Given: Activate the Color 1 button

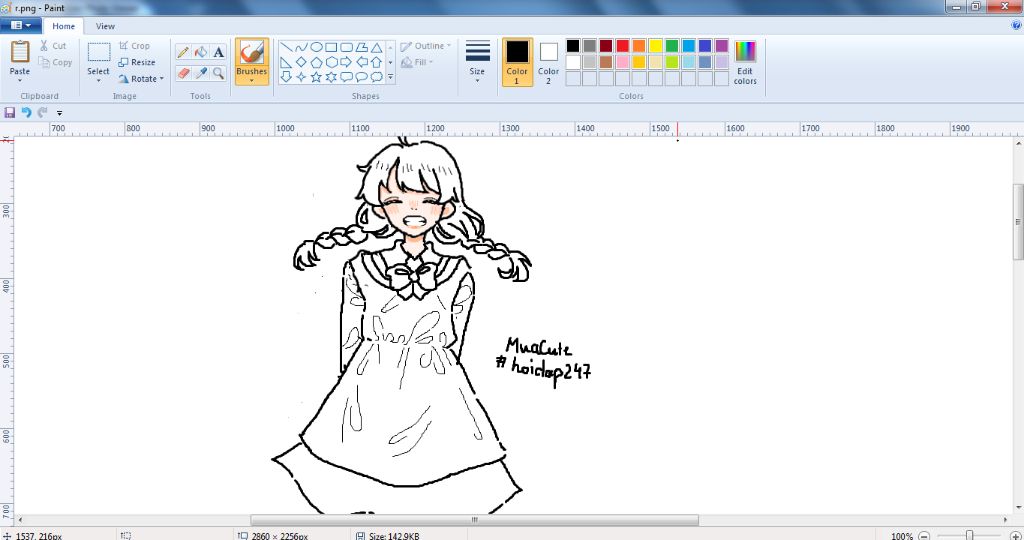Looking at the screenshot, I should (x=517, y=61).
